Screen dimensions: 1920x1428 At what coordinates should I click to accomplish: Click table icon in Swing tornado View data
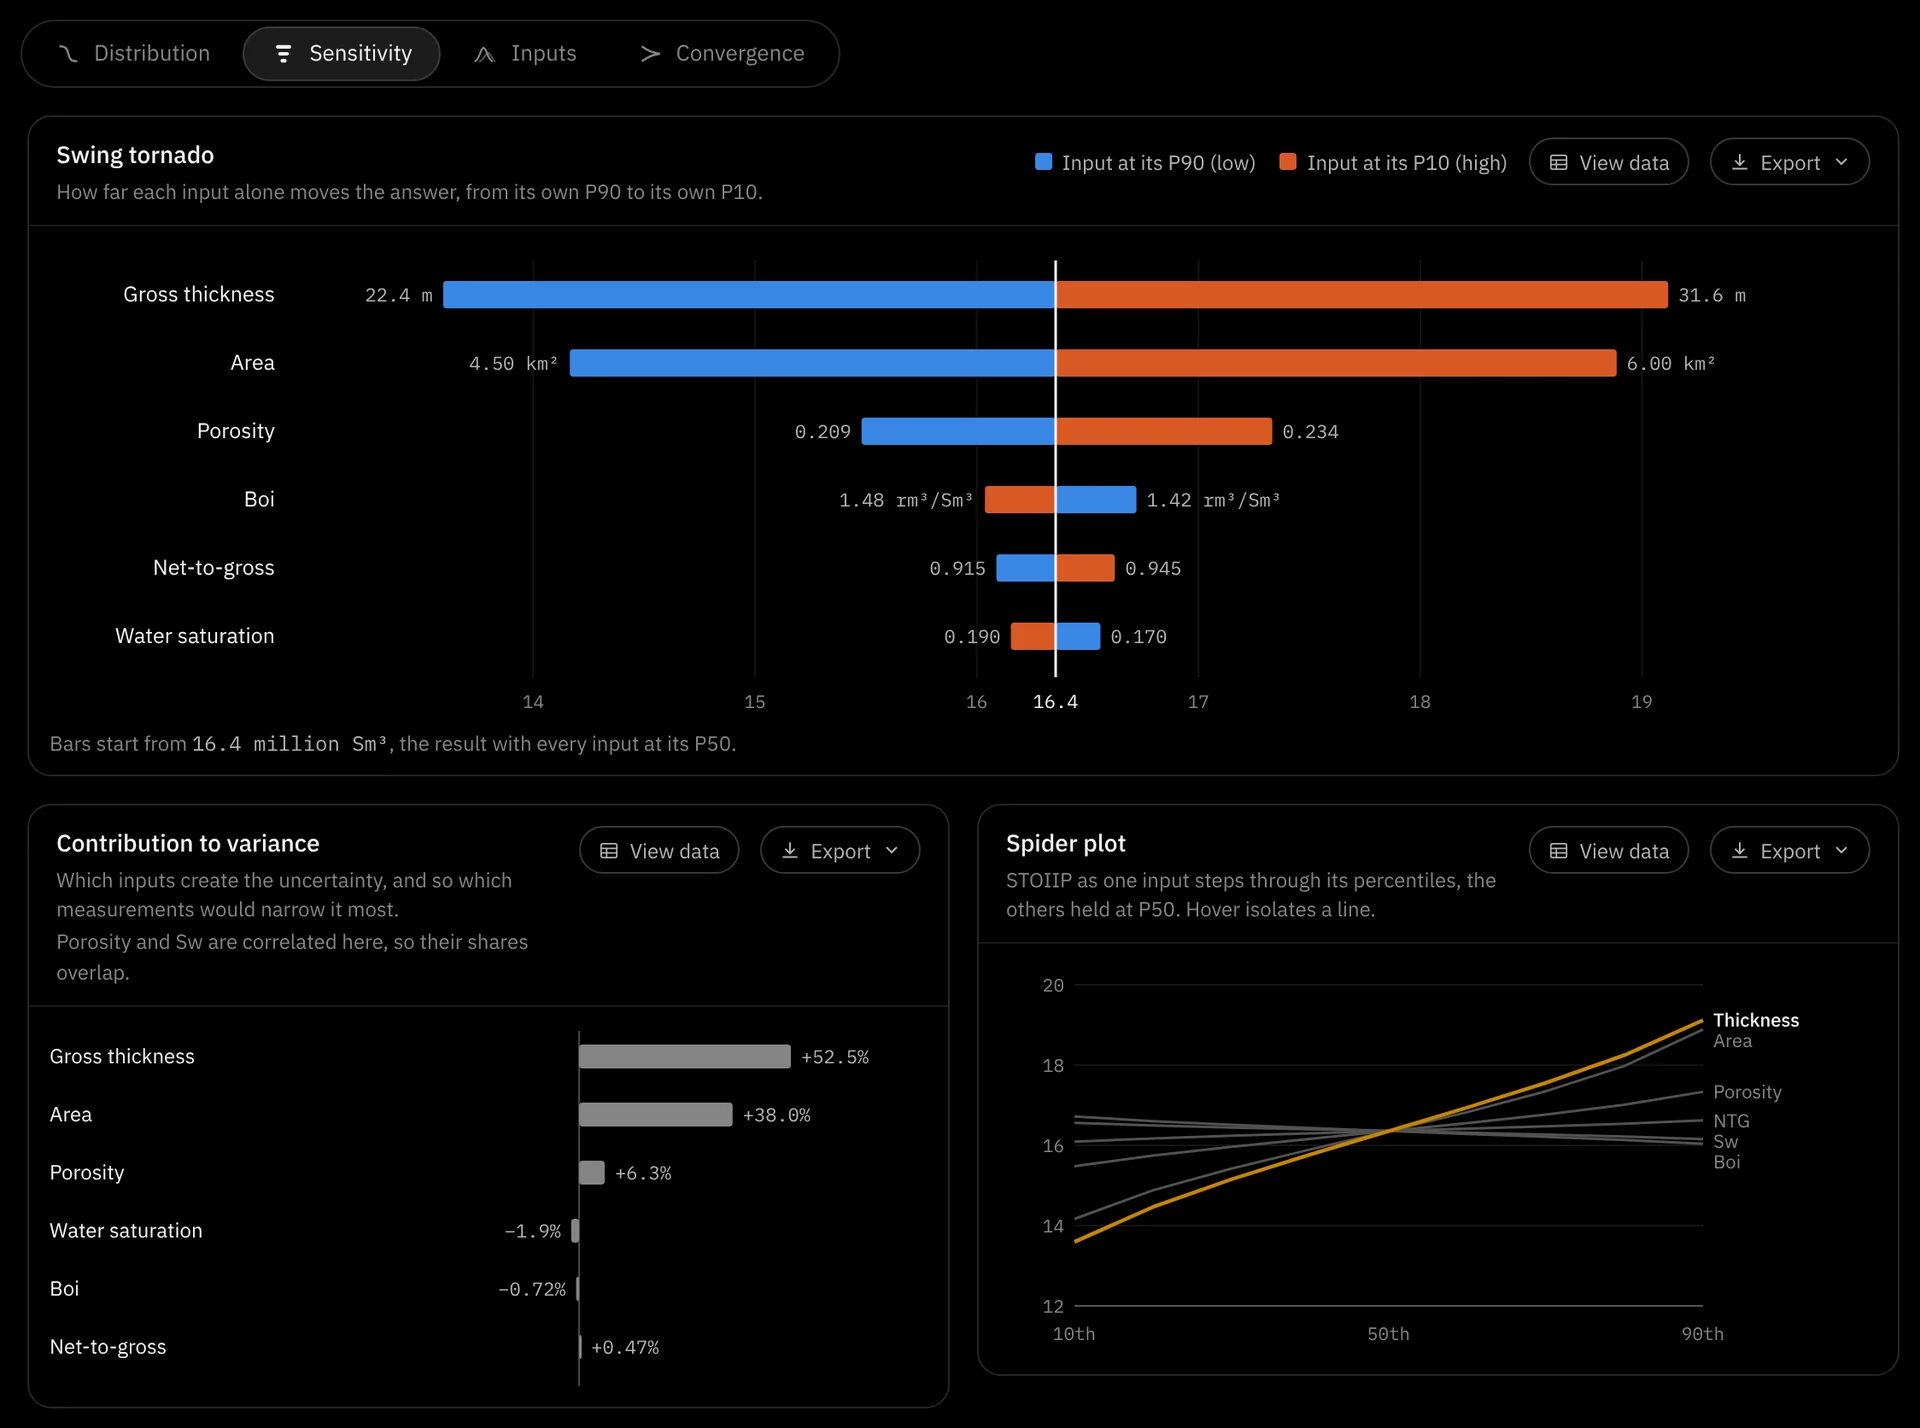(x=1558, y=162)
